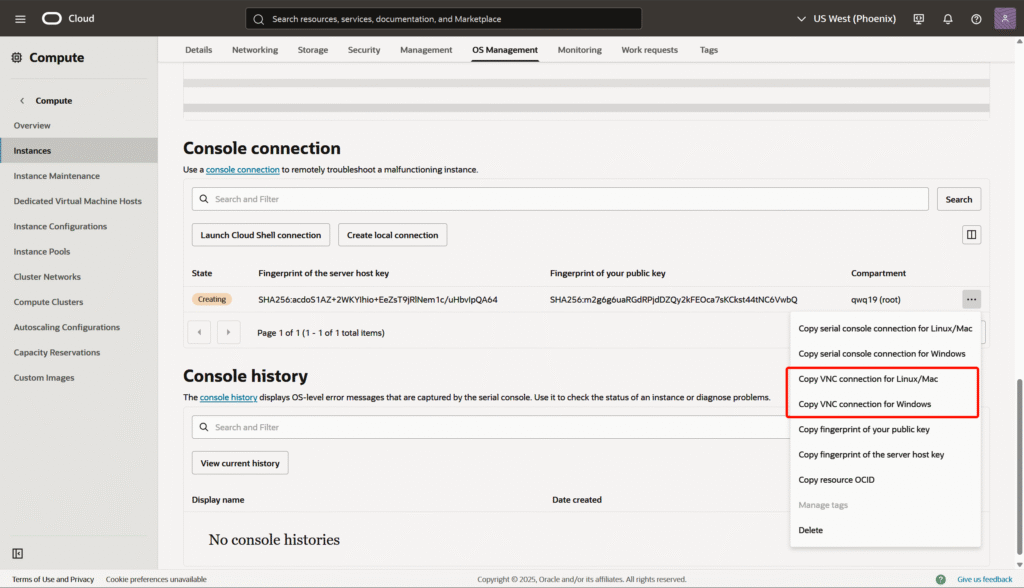Screen dimensions: 1024x588
Task: Follow the console history link
Action: (228, 397)
